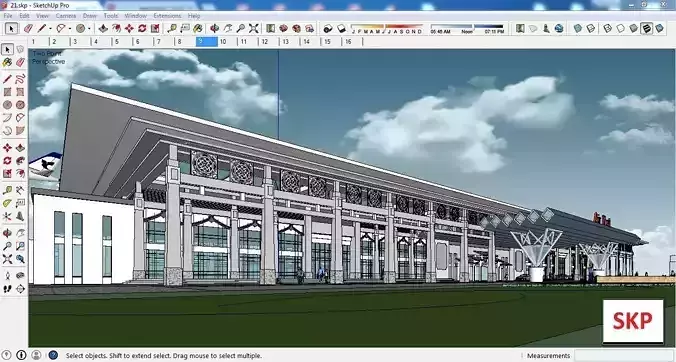Click Zoom Extents in the top toolbar
The width and height of the screenshot is (676, 362).
254,28
